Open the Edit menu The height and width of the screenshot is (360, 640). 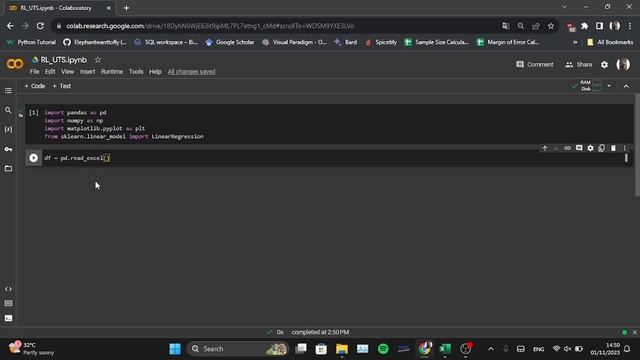click(50, 71)
